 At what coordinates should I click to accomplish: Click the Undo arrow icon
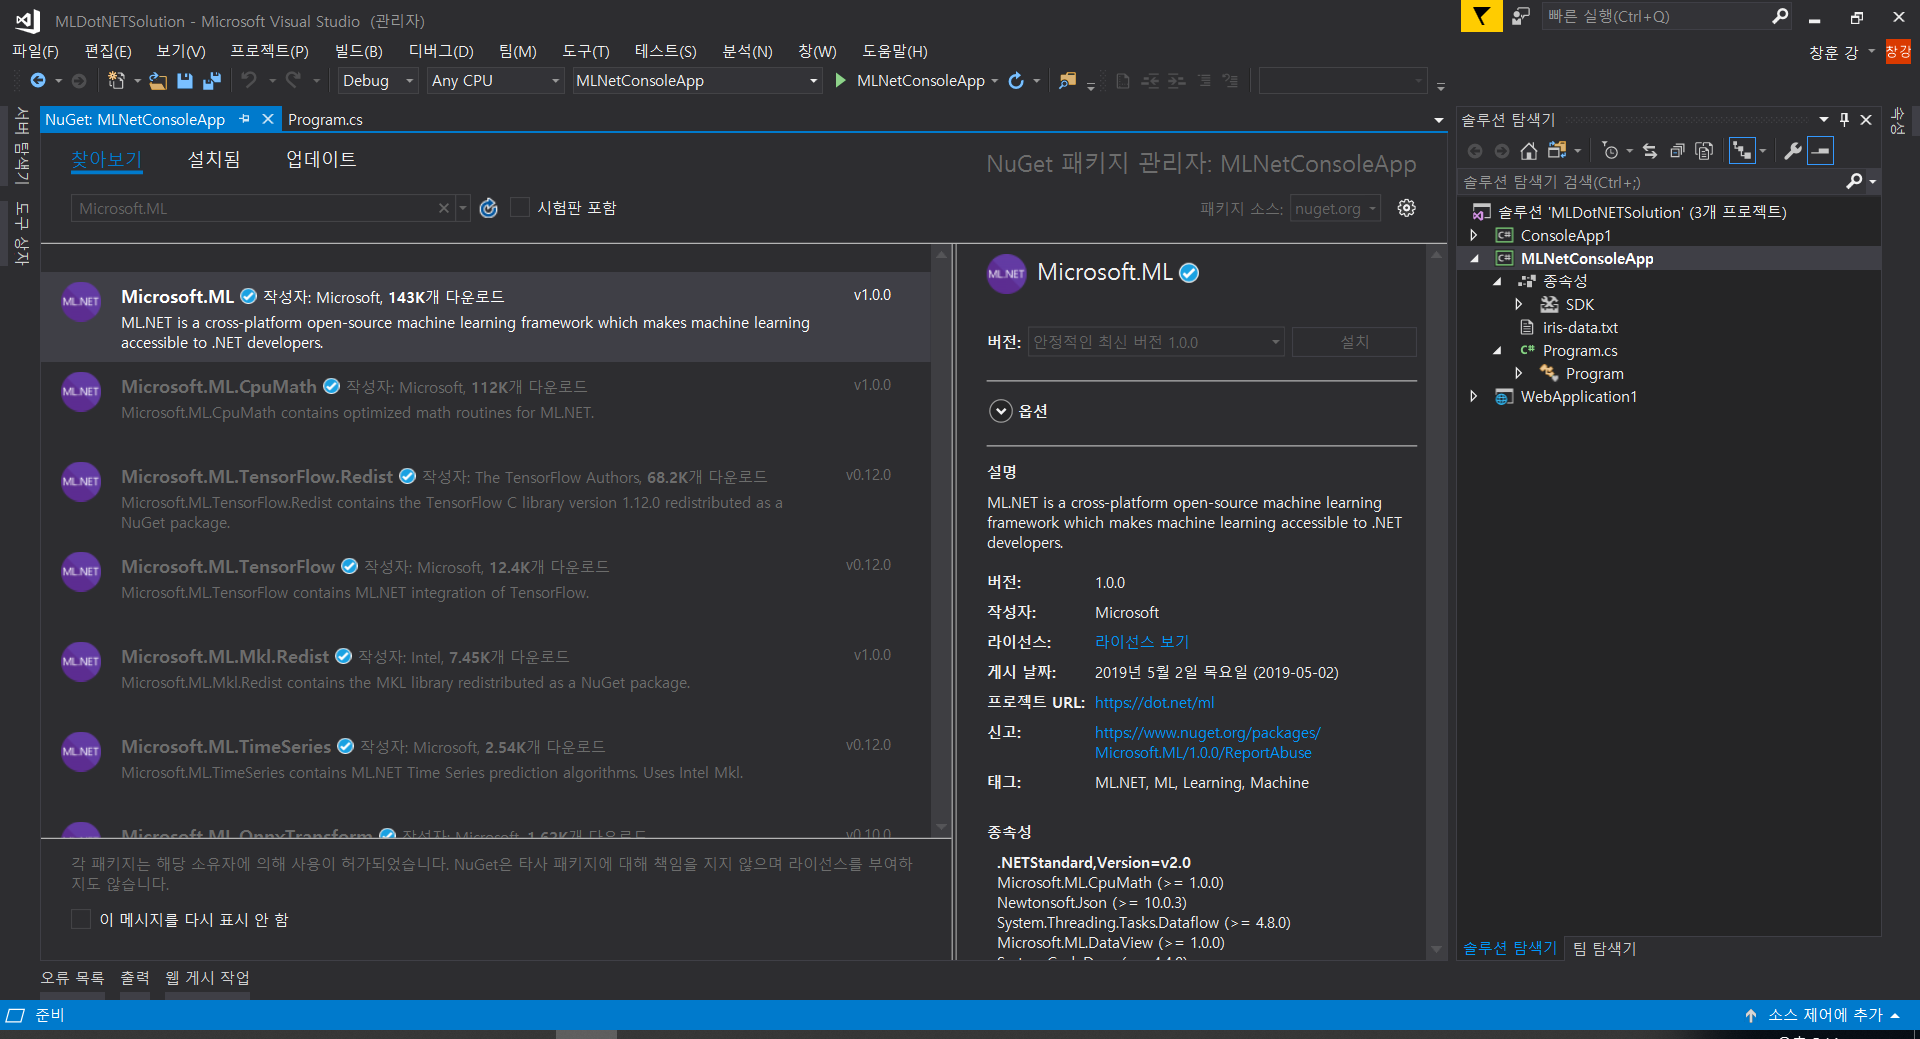pyautogui.click(x=249, y=81)
